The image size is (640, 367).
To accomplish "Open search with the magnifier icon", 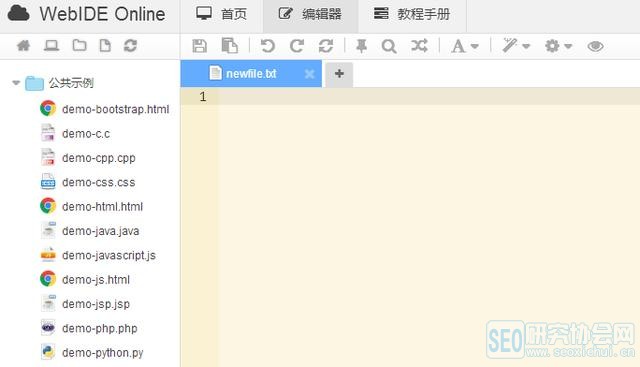I will tap(389, 46).
